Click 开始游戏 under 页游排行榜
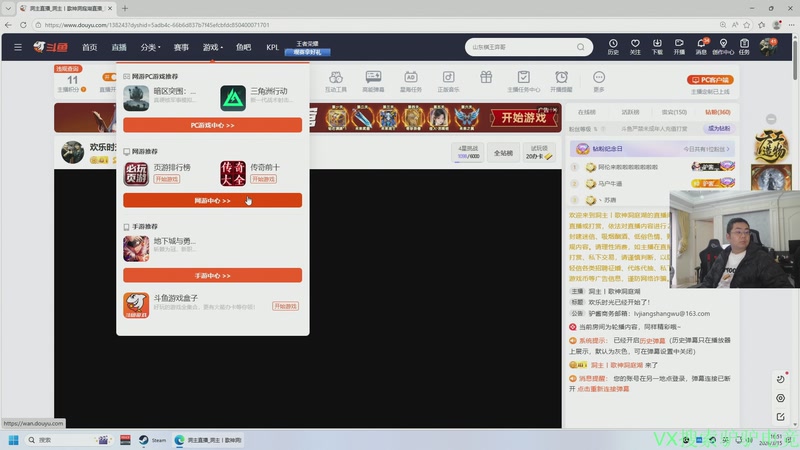800x450 pixels. point(167,179)
